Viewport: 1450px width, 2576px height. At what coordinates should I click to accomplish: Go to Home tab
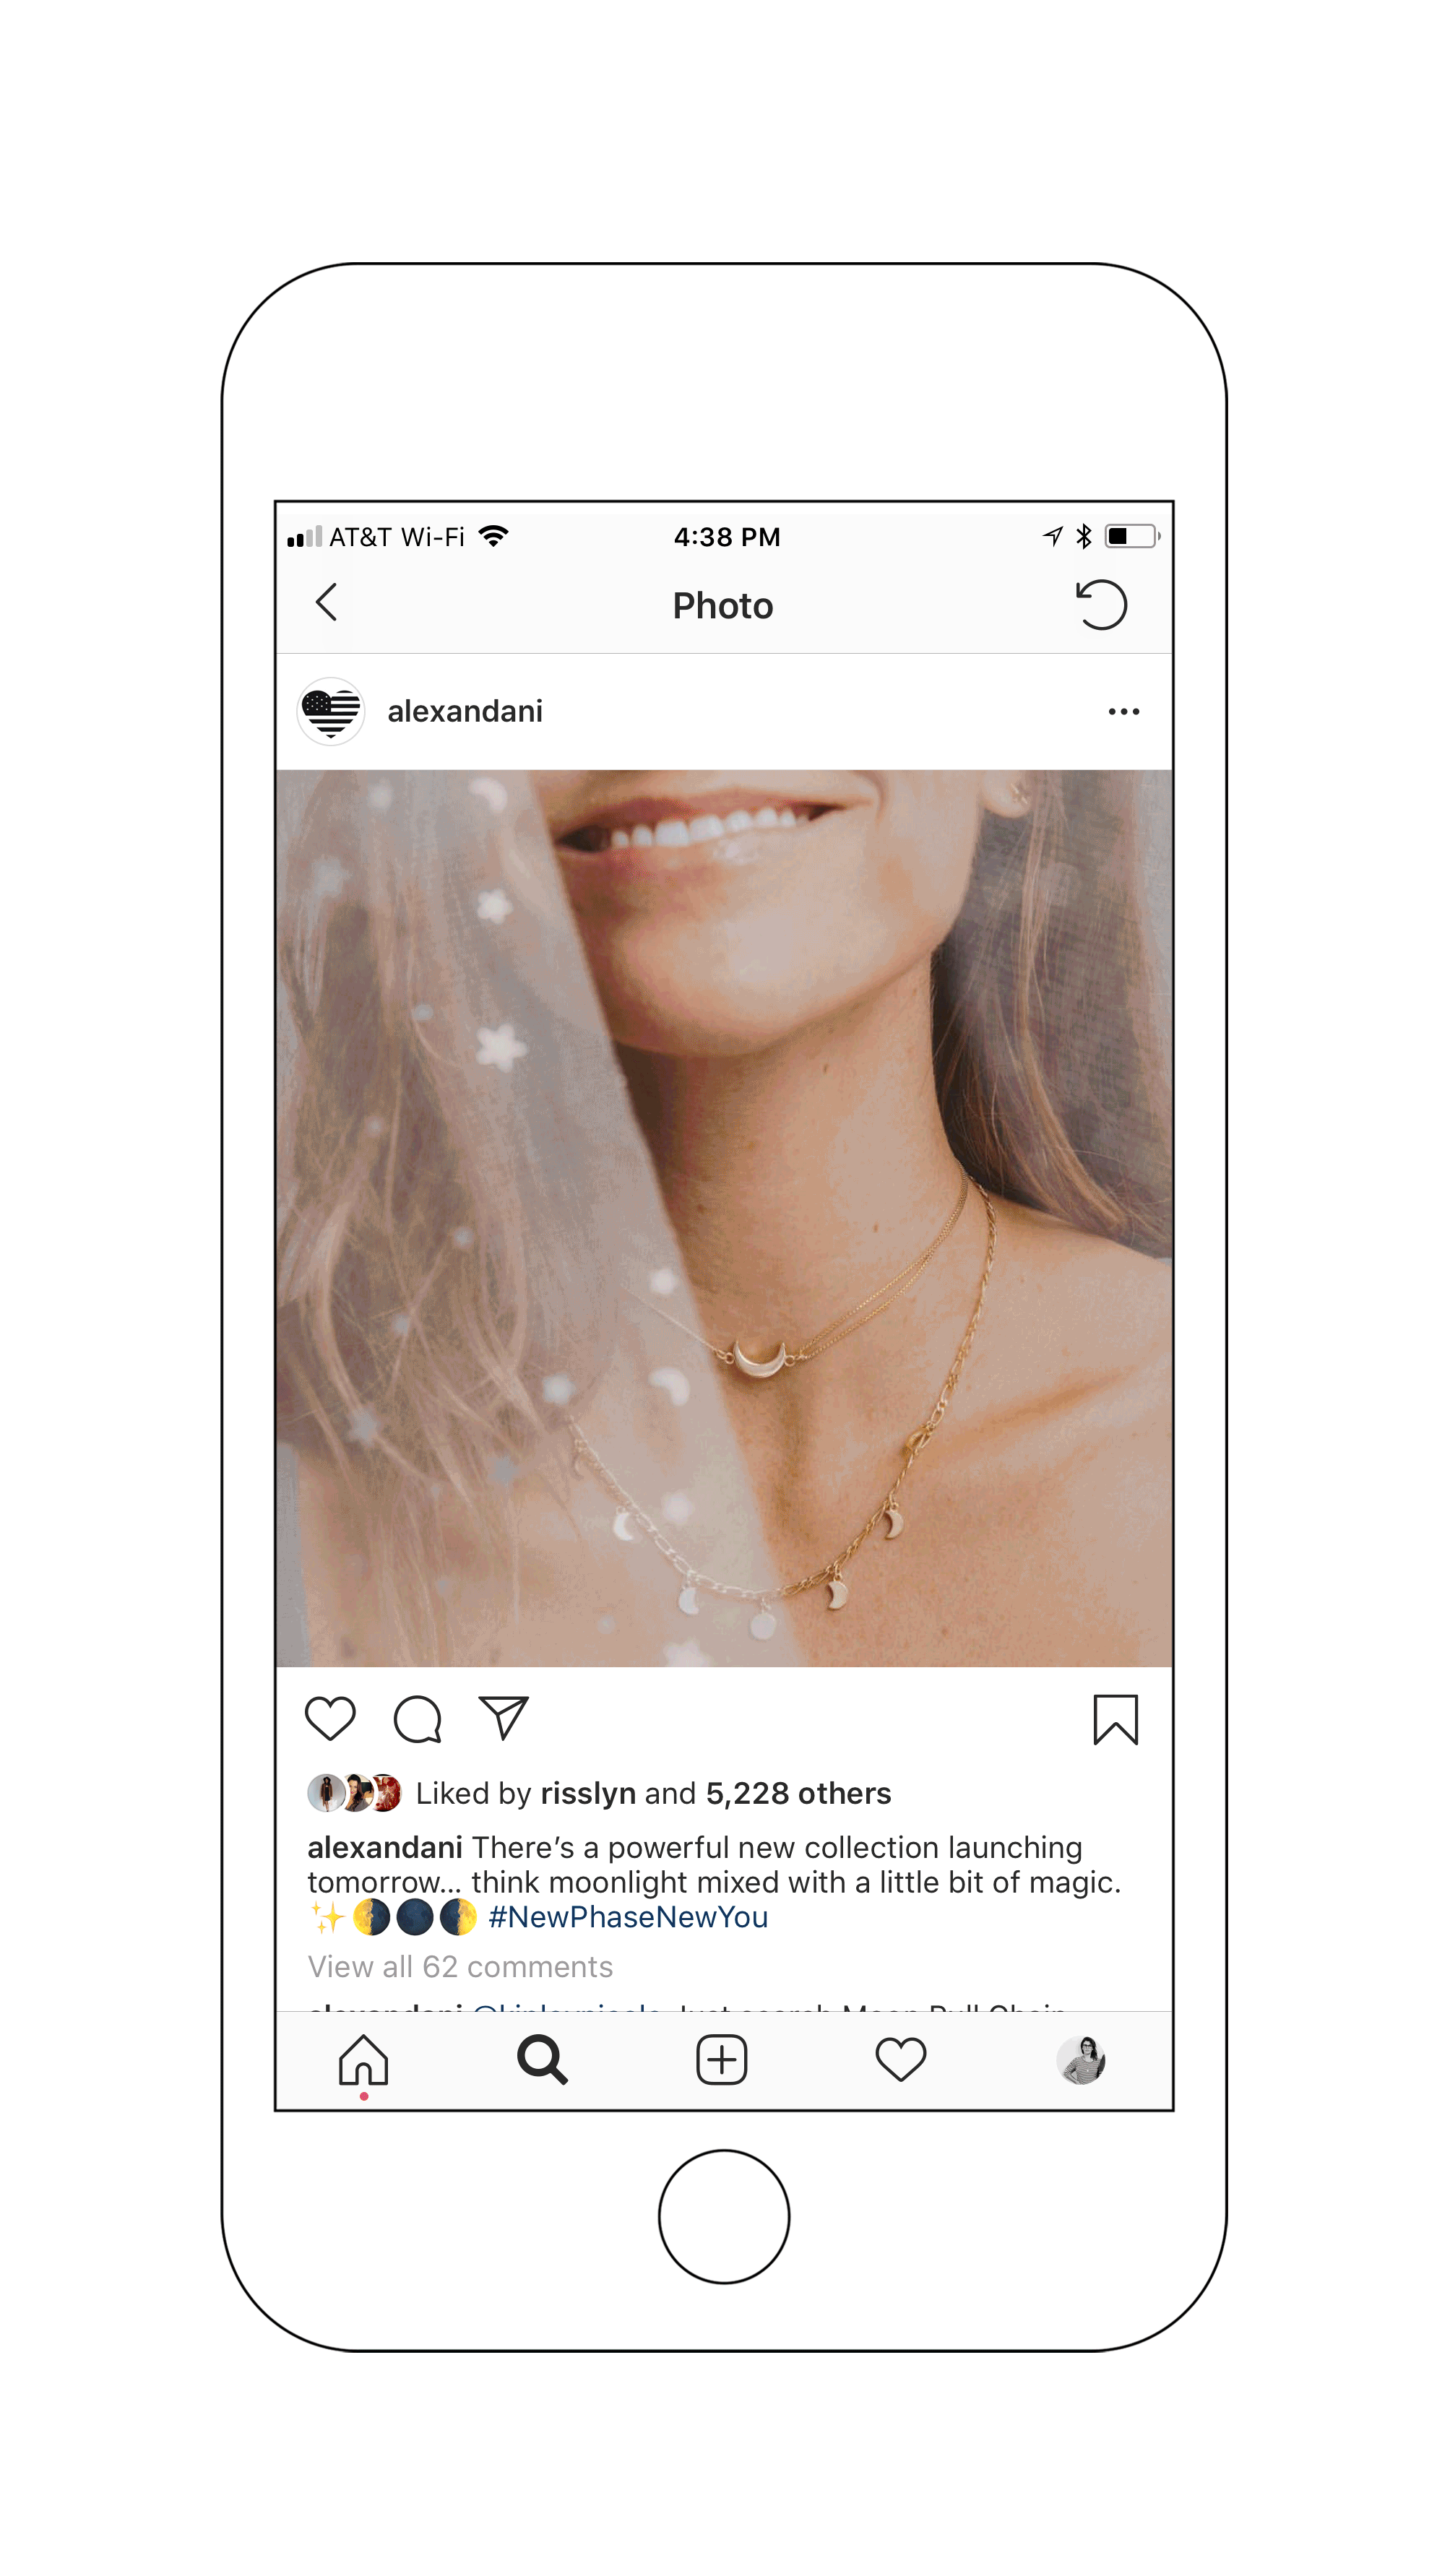click(363, 2060)
